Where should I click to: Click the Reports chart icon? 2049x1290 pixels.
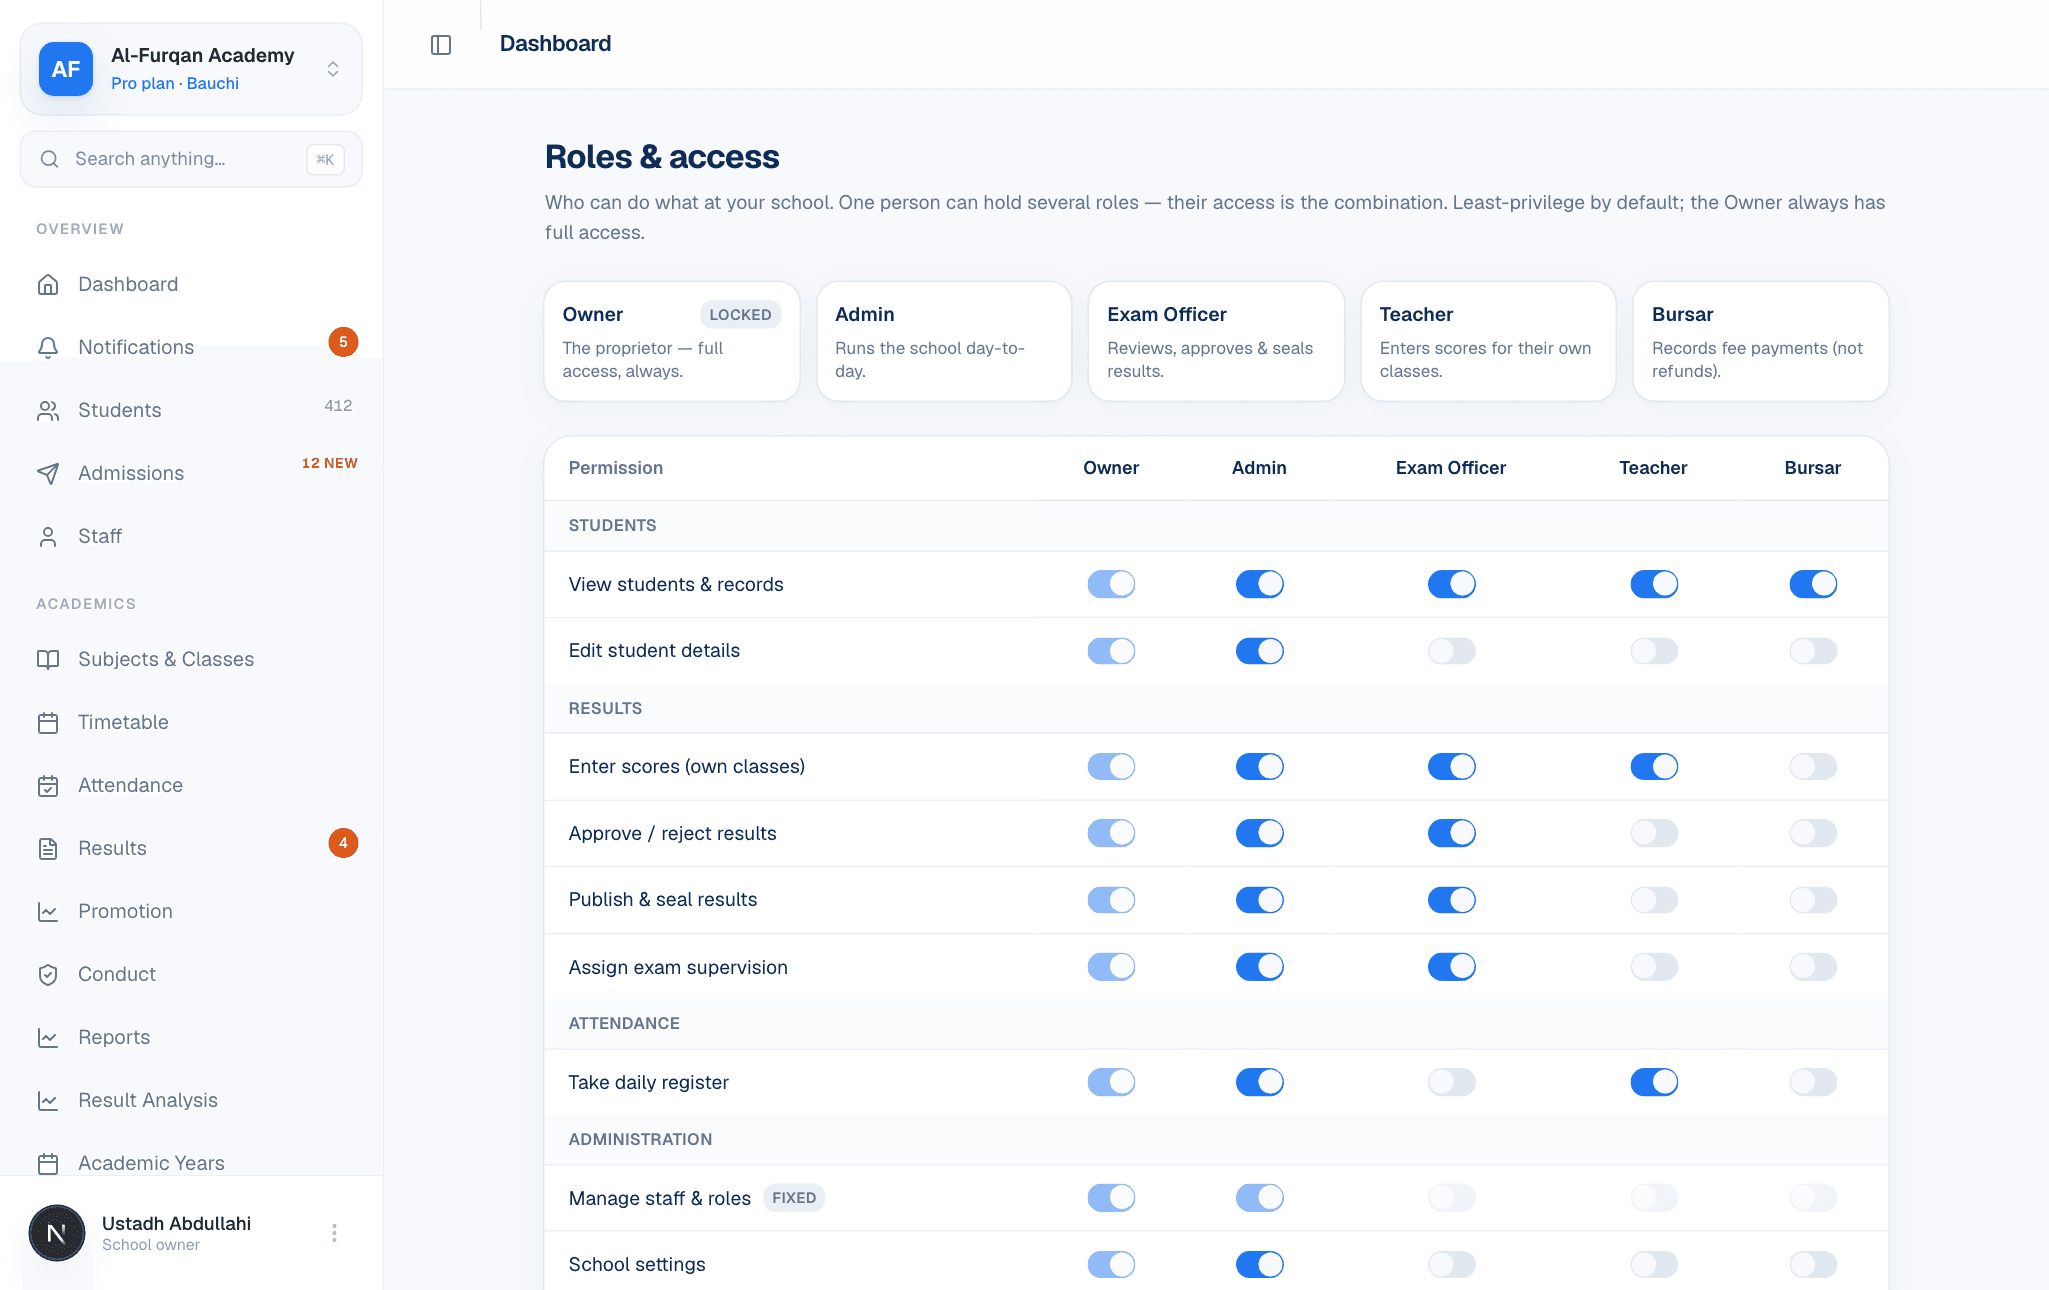[48, 1038]
